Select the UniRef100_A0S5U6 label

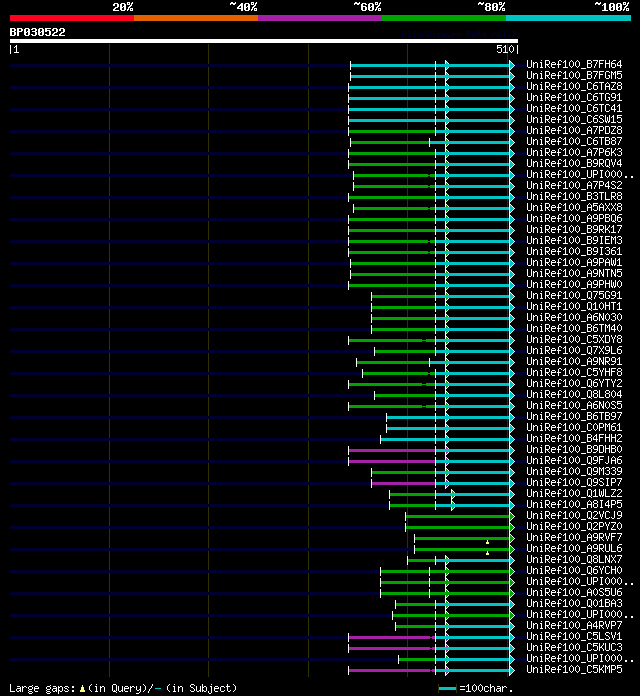[x=574, y=592]
